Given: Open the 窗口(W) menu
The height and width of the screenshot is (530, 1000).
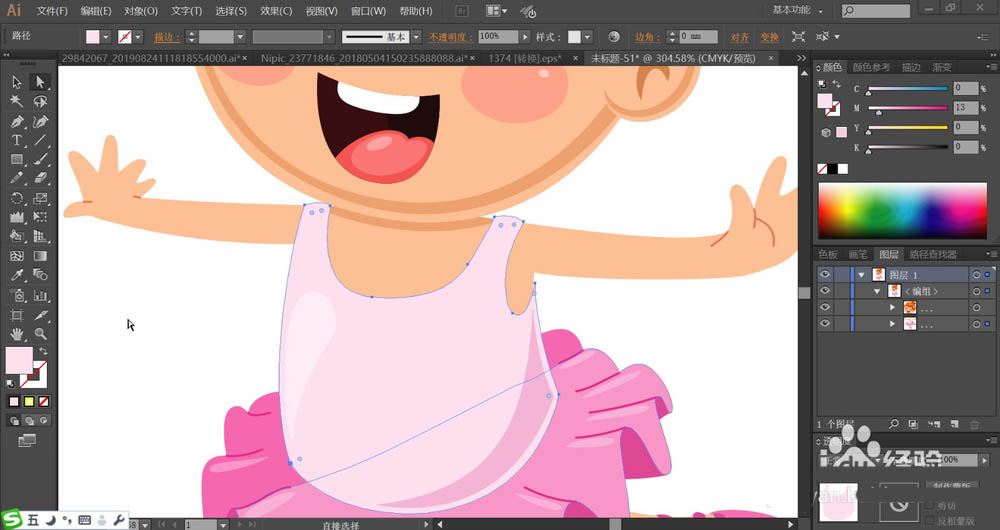Looking at the screenshot, I should click(x=369, y=11).
